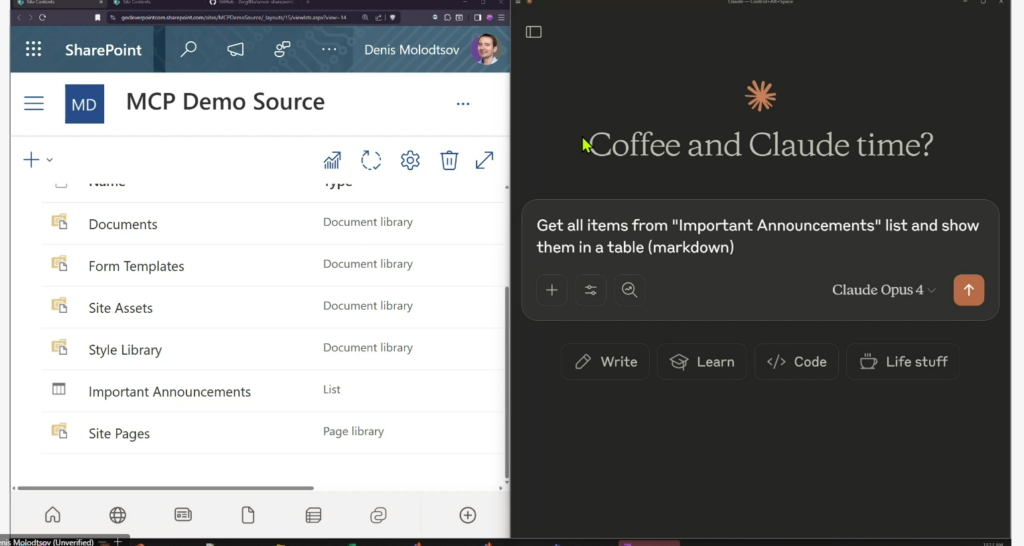Viewport: 1024px width, 546px height.
Task: Click the research magnifier icon in Claude
Action: (630, 290)
